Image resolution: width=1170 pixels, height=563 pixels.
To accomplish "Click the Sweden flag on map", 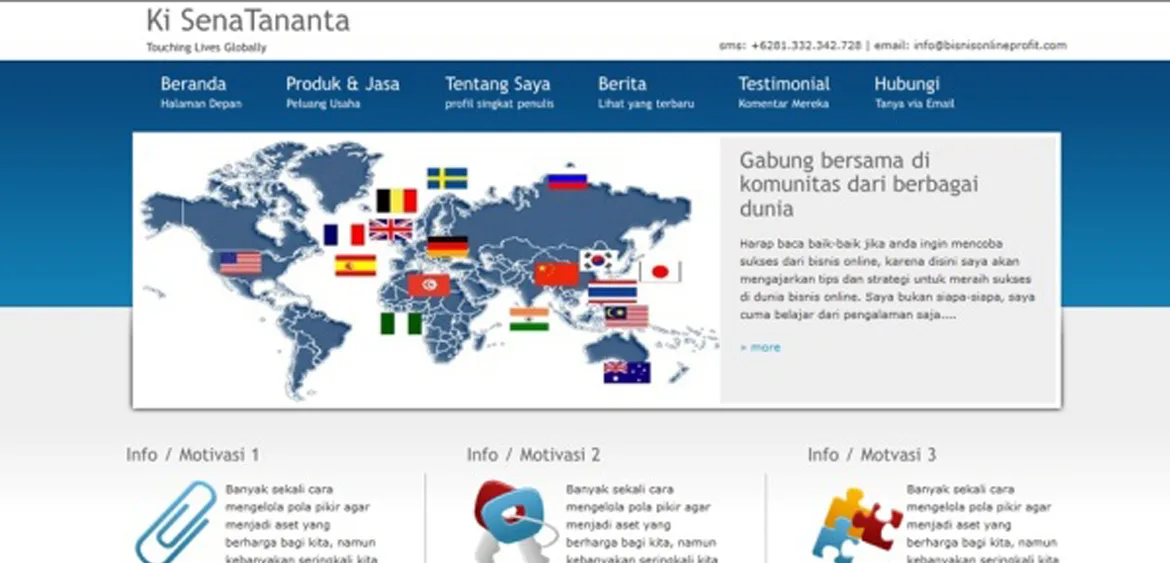I will point(447,178).
